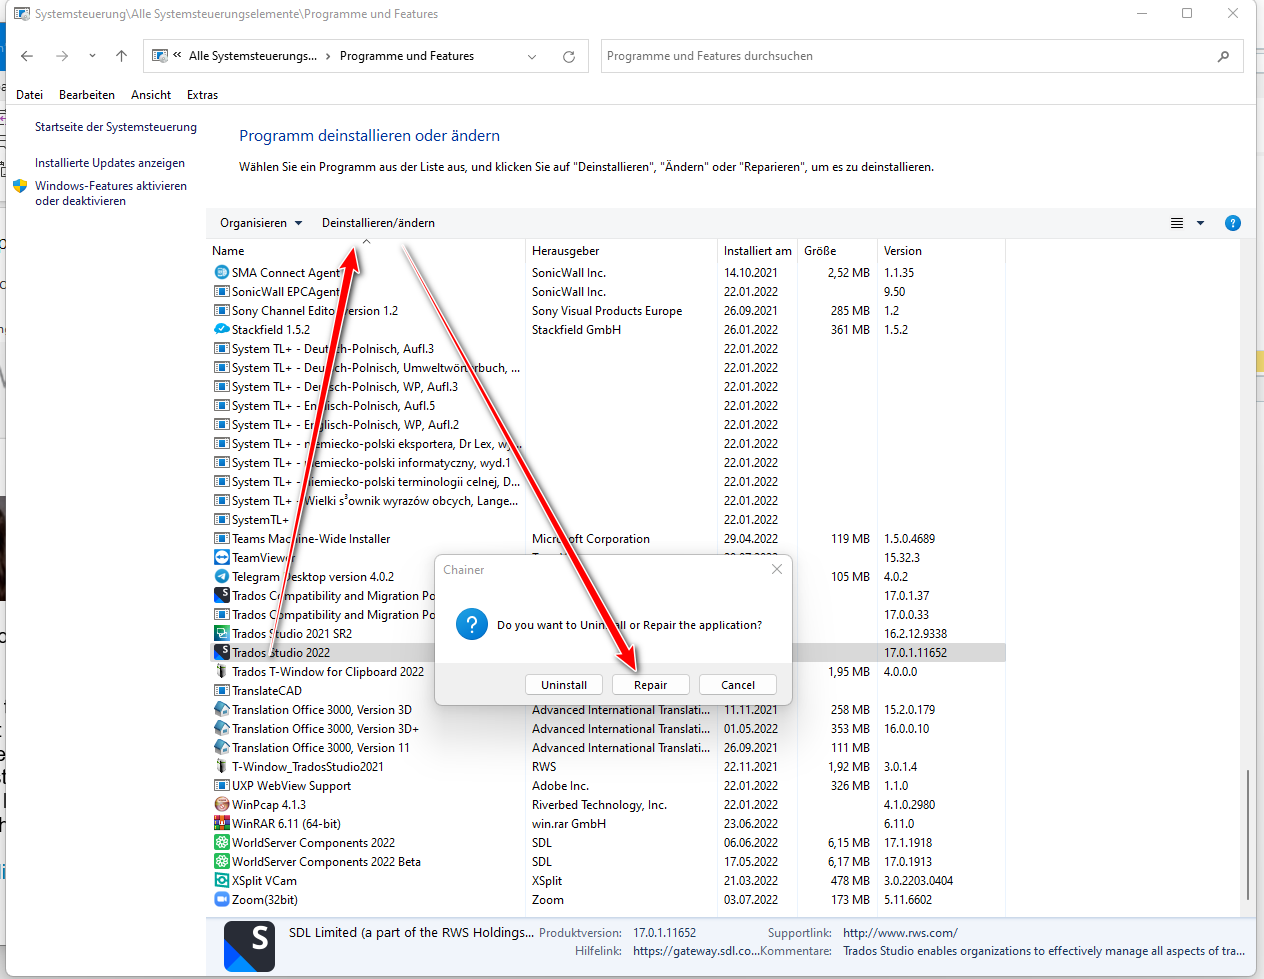Click Uninstall in the Chainer dialog
The image size is (1264, 979).
click(564, 685)
